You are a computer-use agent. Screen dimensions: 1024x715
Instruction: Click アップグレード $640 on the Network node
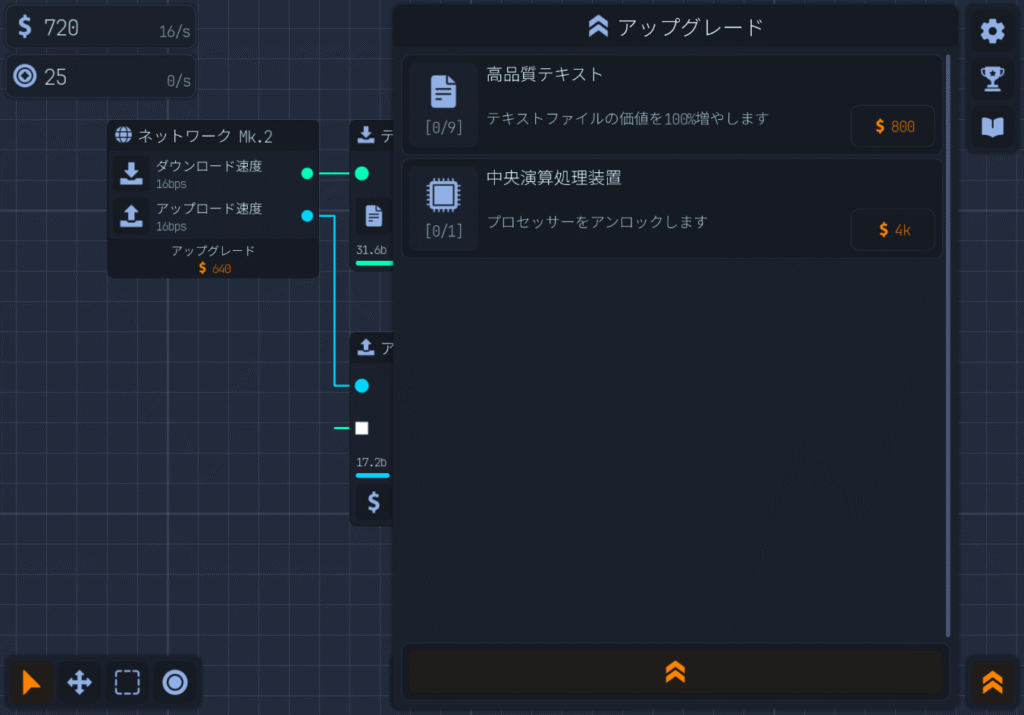pyautogui.click(x=213, y=259)
